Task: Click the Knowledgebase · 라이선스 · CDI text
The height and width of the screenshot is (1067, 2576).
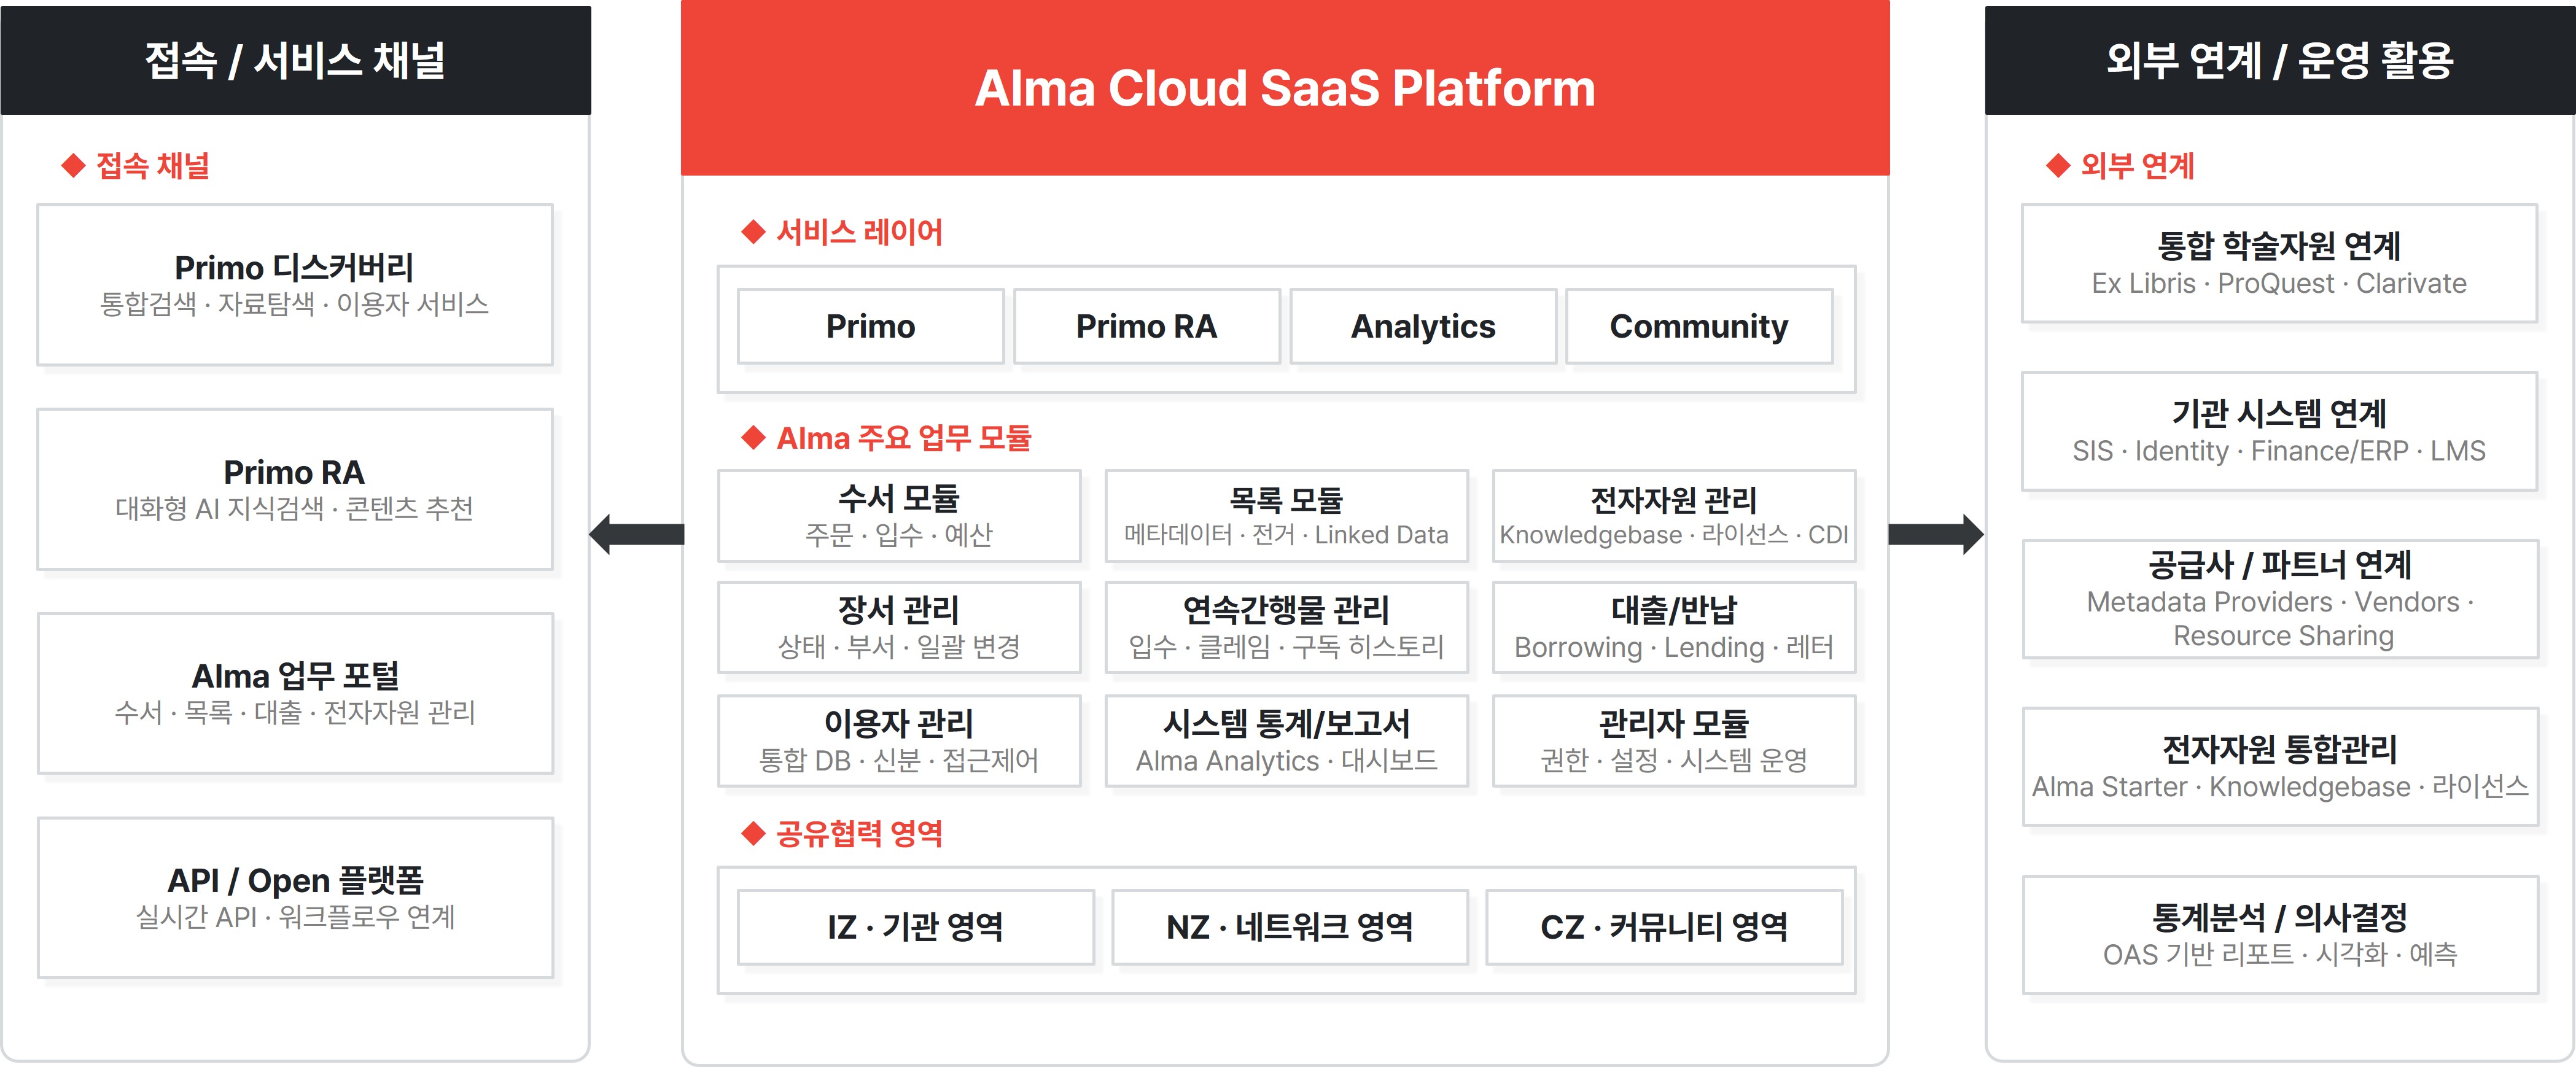Action: click(x=1674, y=535)
